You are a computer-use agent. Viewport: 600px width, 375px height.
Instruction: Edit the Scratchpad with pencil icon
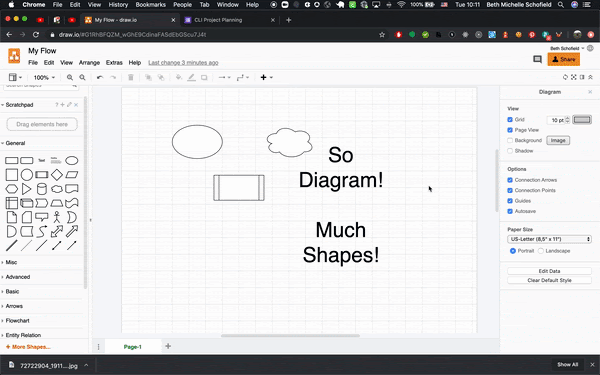(x=69, y=104)
